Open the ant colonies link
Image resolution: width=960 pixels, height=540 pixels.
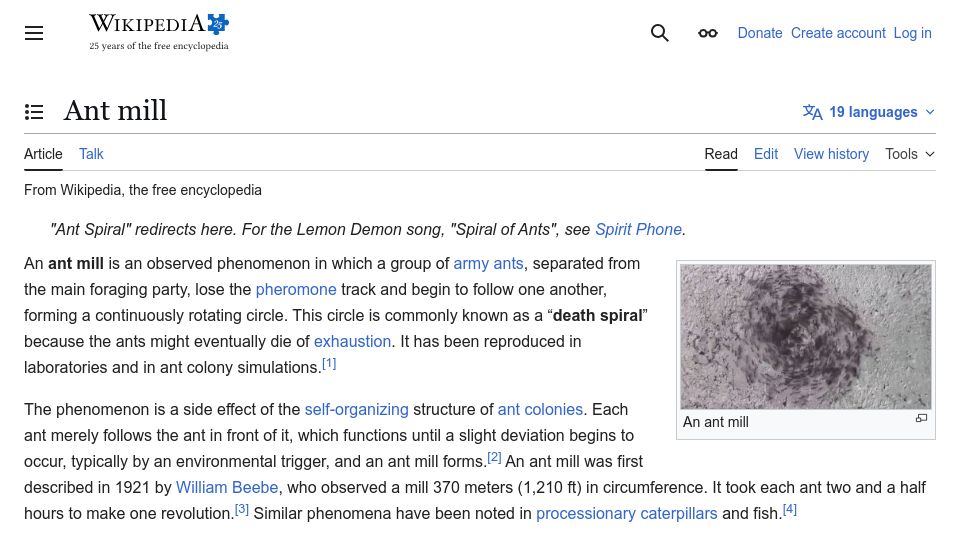(540, 409)
